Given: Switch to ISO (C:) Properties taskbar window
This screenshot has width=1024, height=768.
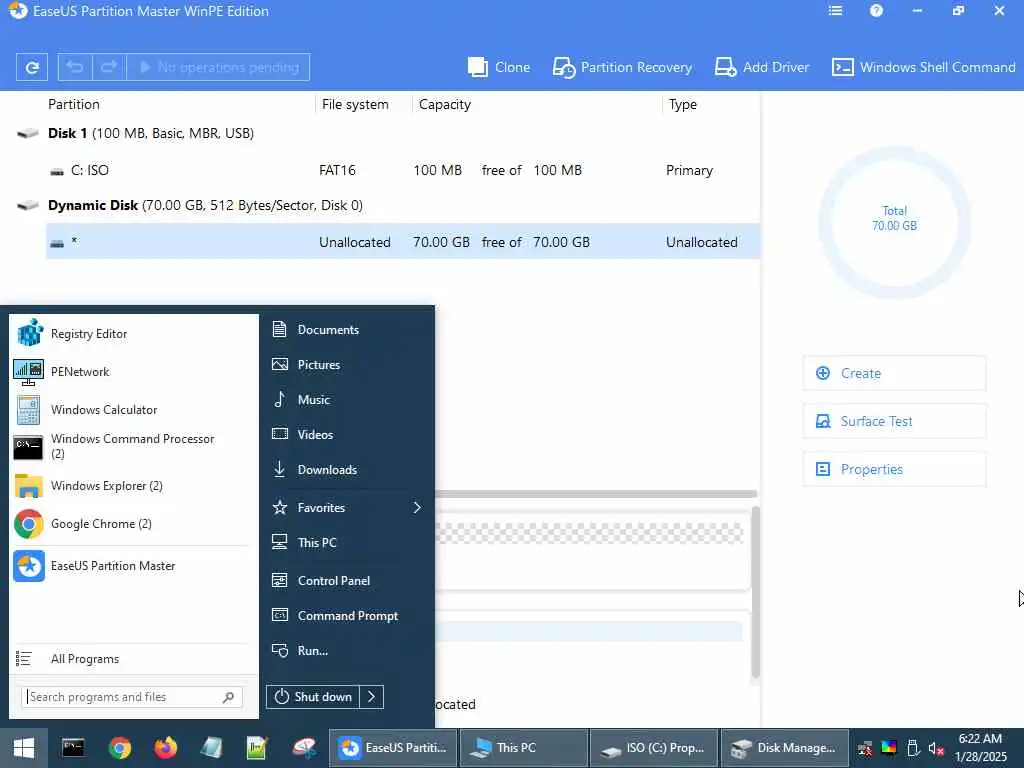Looking at the screenshot, I should coord(654,748).
